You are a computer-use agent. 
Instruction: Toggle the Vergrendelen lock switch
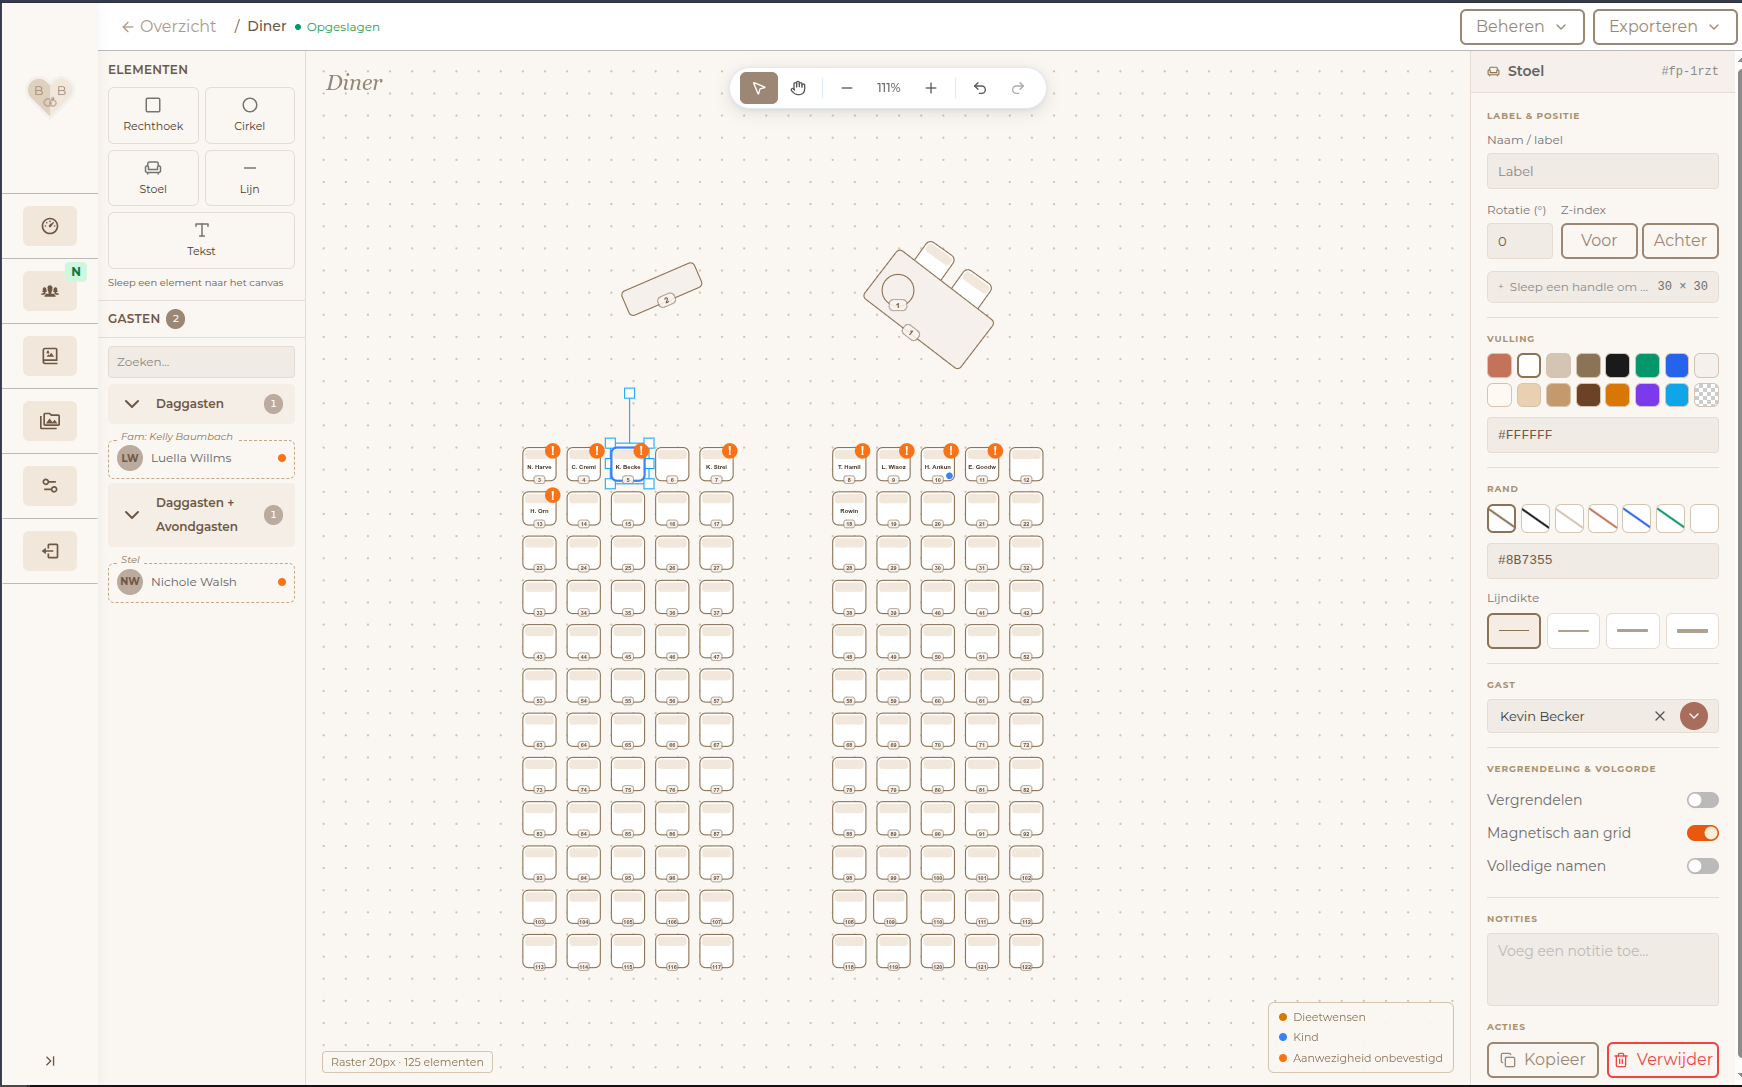[x=1702, y=800]
